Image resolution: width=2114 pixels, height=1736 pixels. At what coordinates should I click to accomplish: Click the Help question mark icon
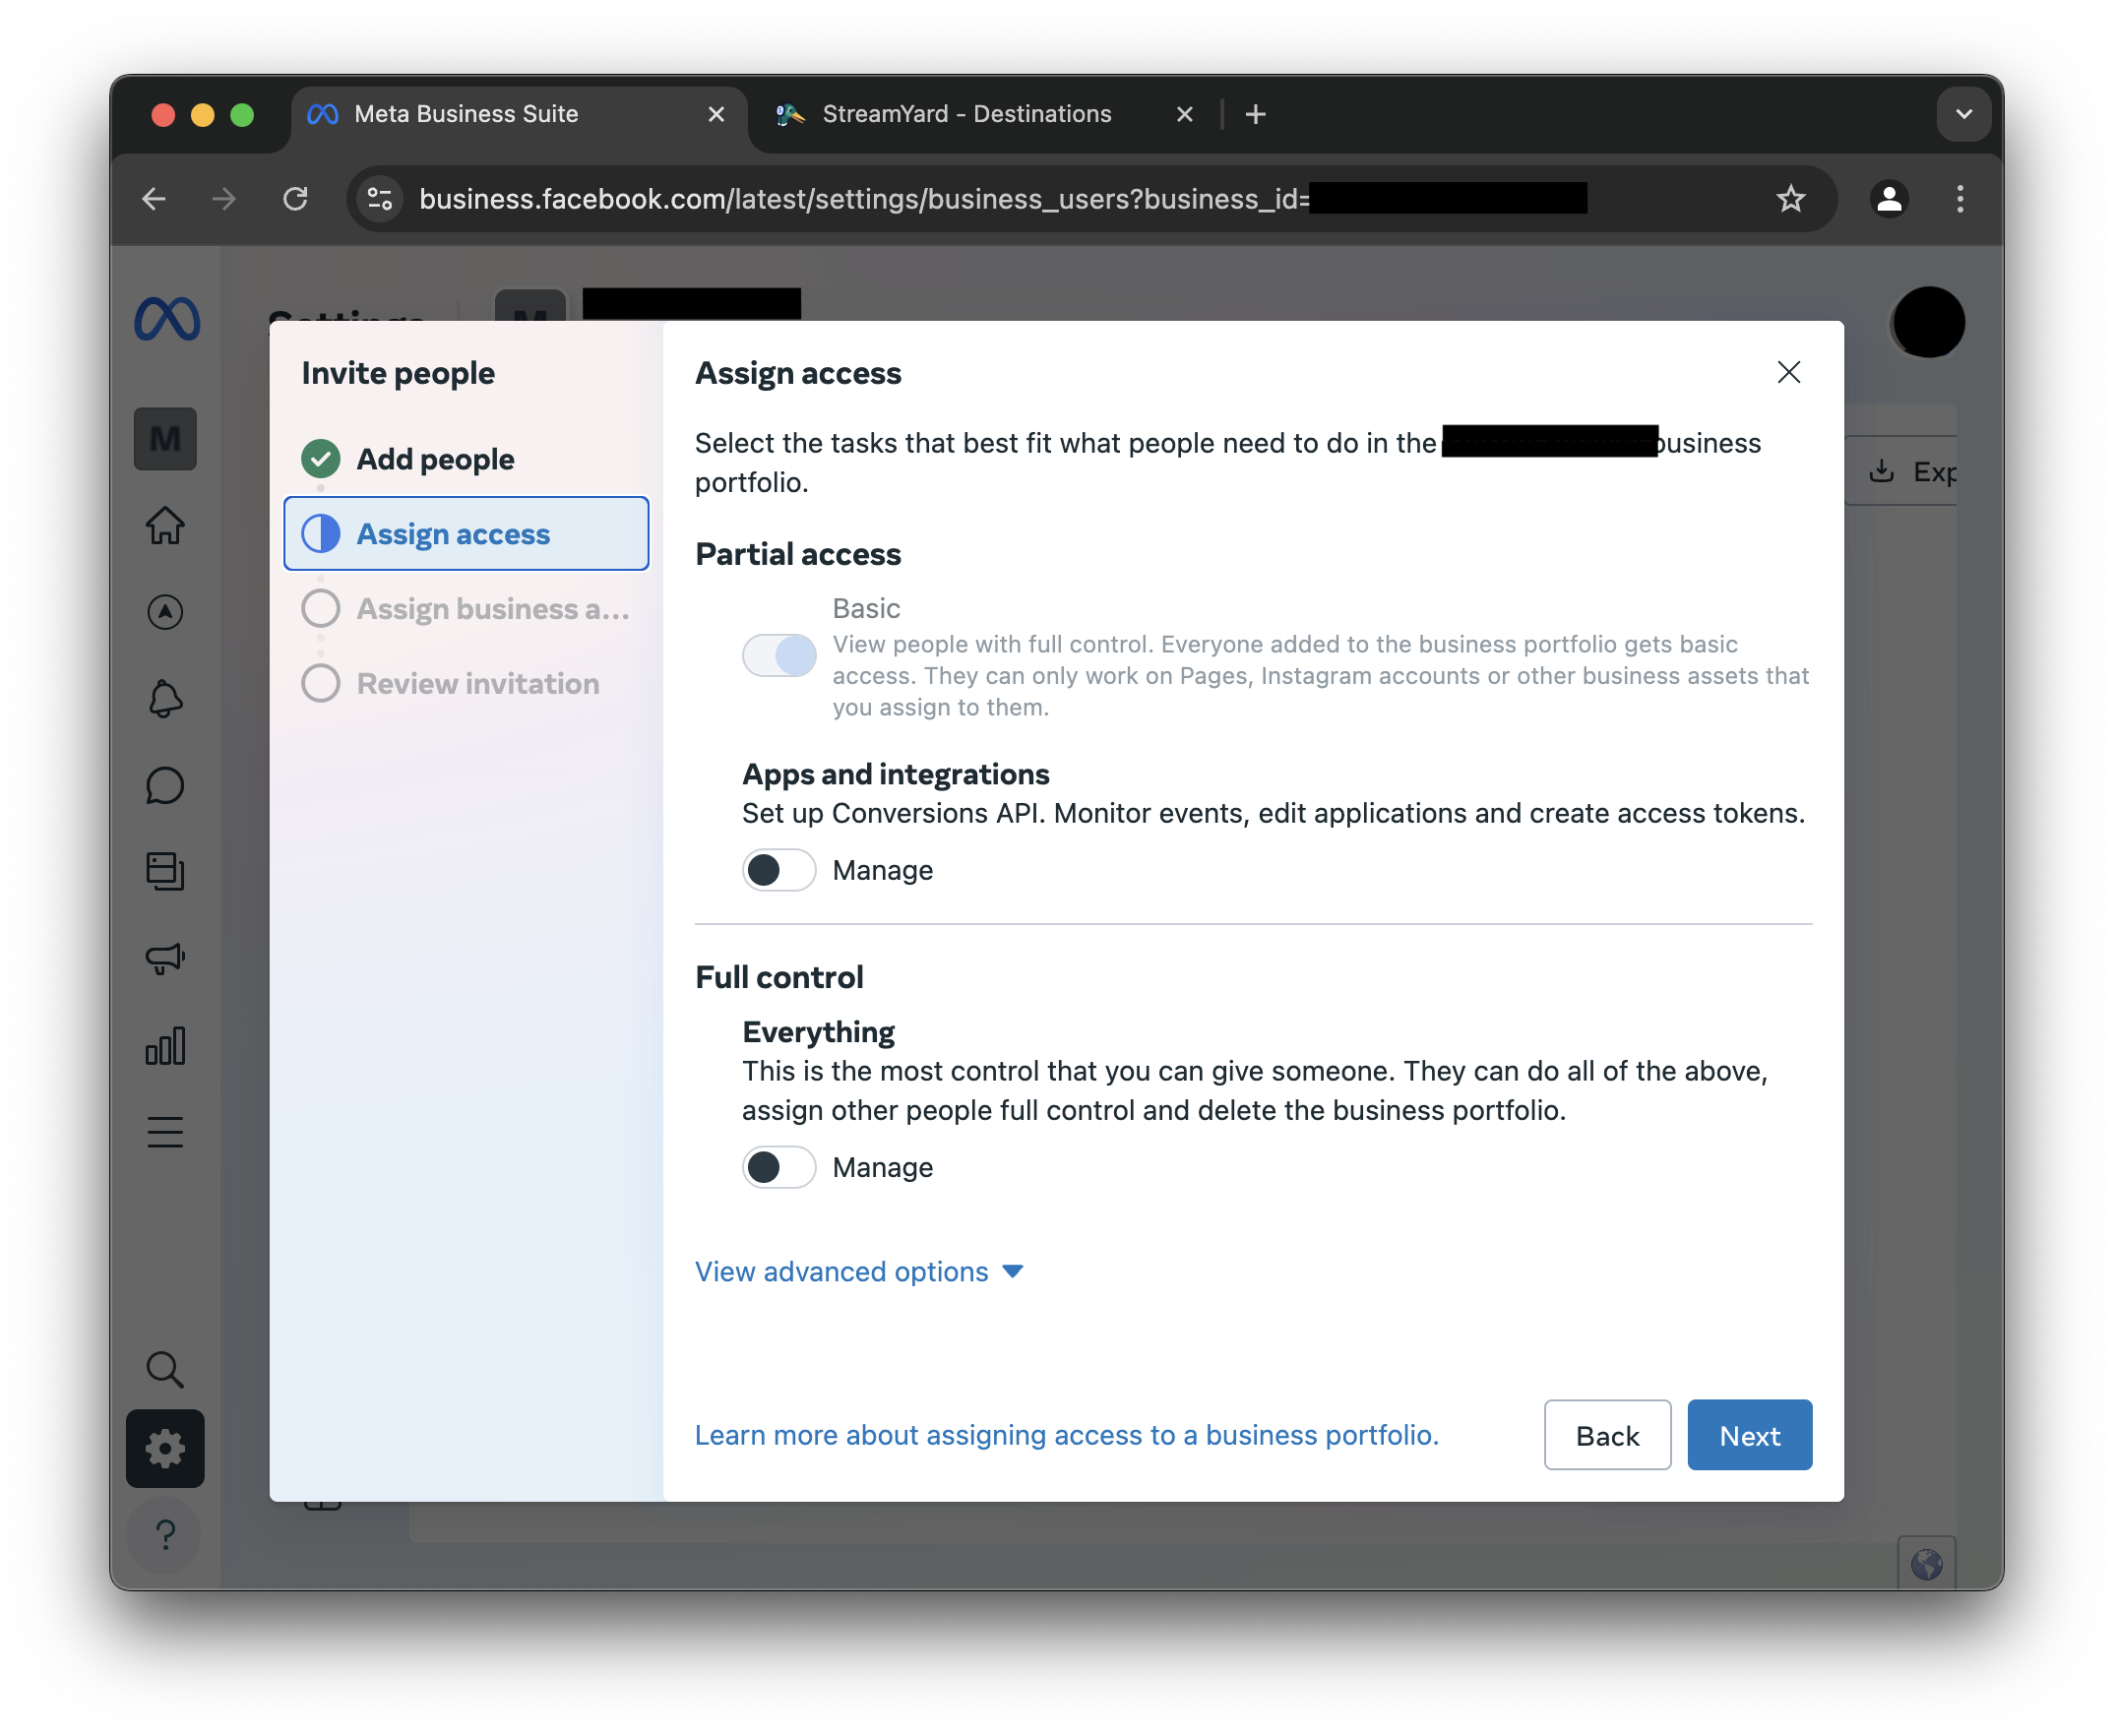click(165, 1533)
